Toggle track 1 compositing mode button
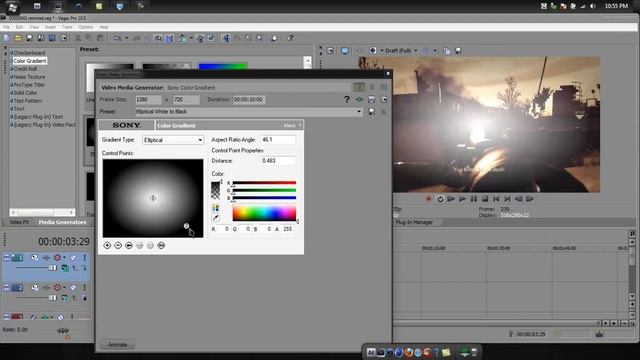This screenshot has width=640, height=360. (x=65, y=268)
